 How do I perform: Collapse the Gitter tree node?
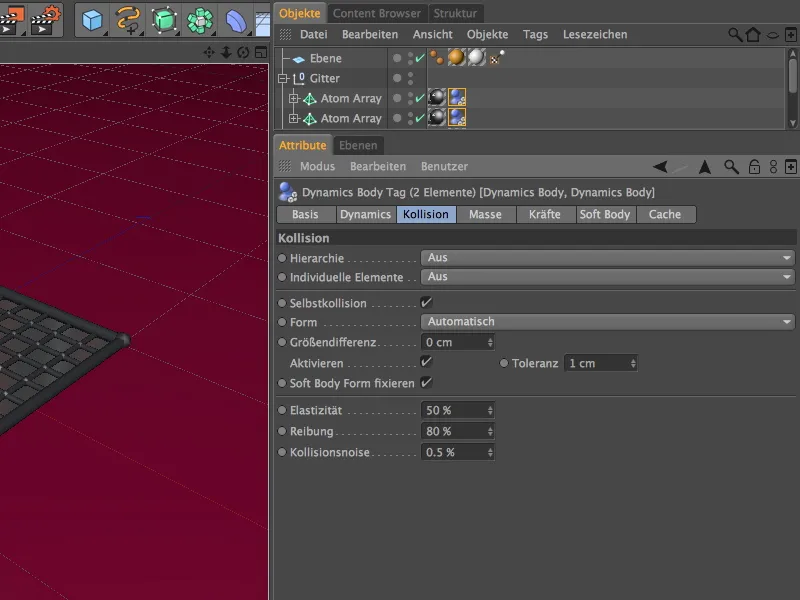pos(282,79)
